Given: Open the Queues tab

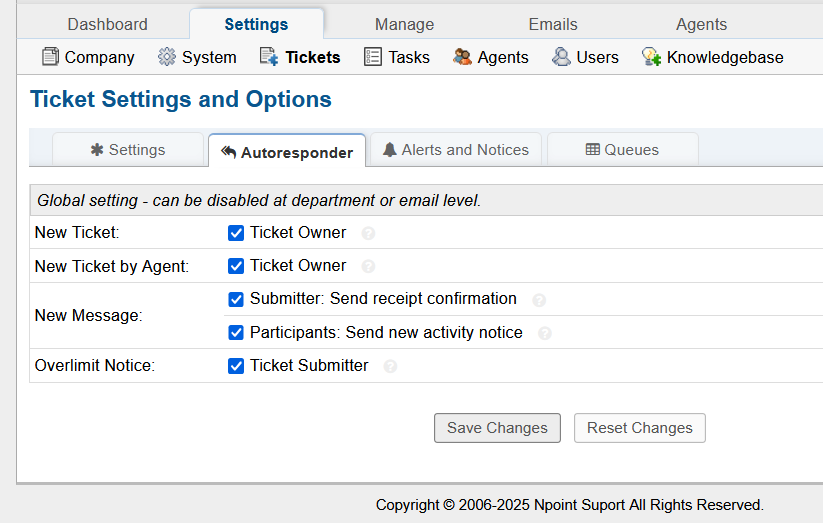Looking at the screenshot, I should coord(622,150).
